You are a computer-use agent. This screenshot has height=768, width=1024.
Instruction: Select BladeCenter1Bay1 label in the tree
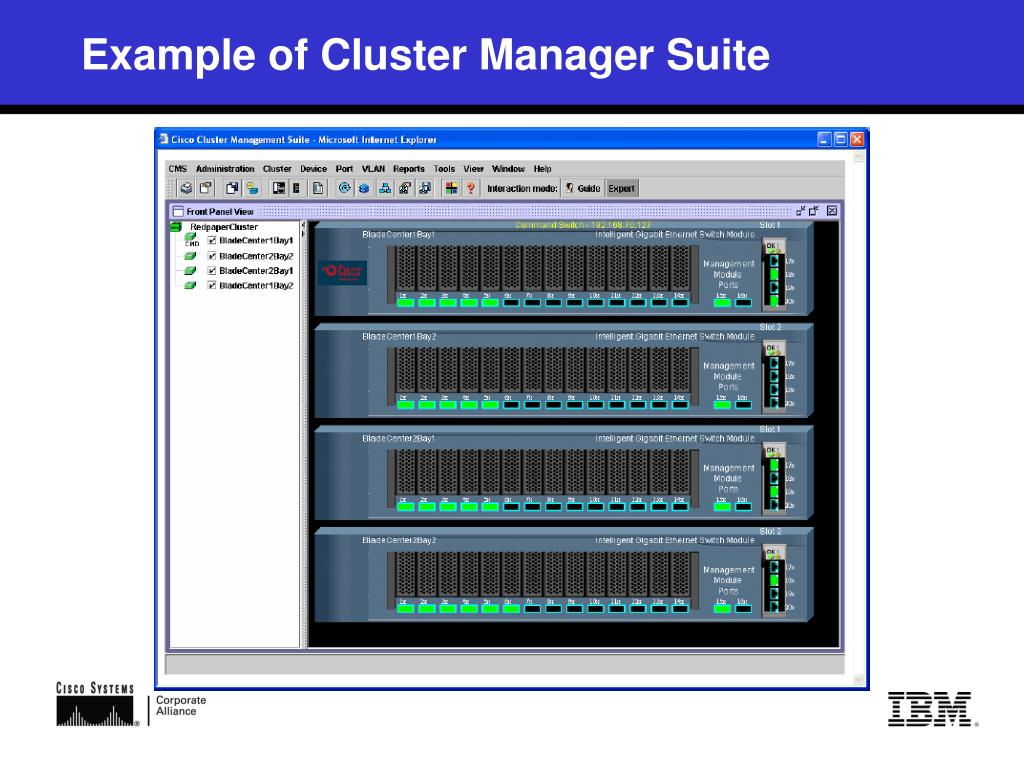click(256, 240)
